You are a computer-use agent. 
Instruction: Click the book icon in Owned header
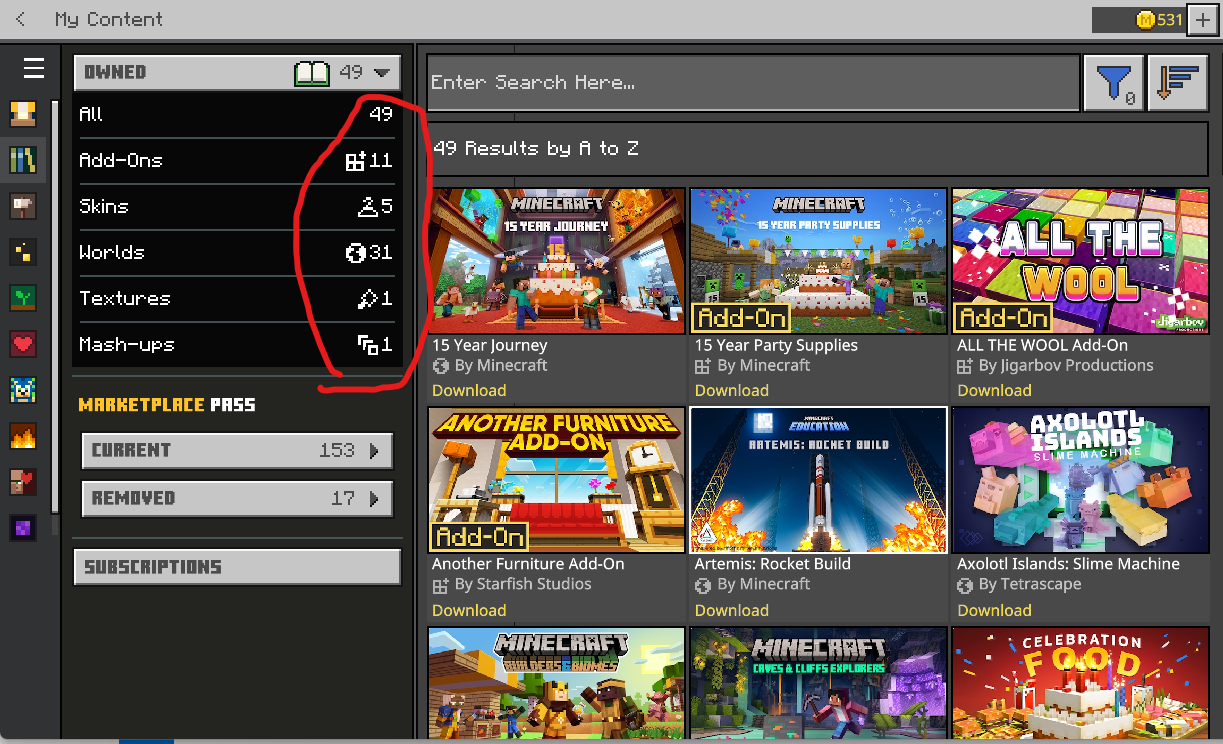pyautogui.click(x=312, y=73)
